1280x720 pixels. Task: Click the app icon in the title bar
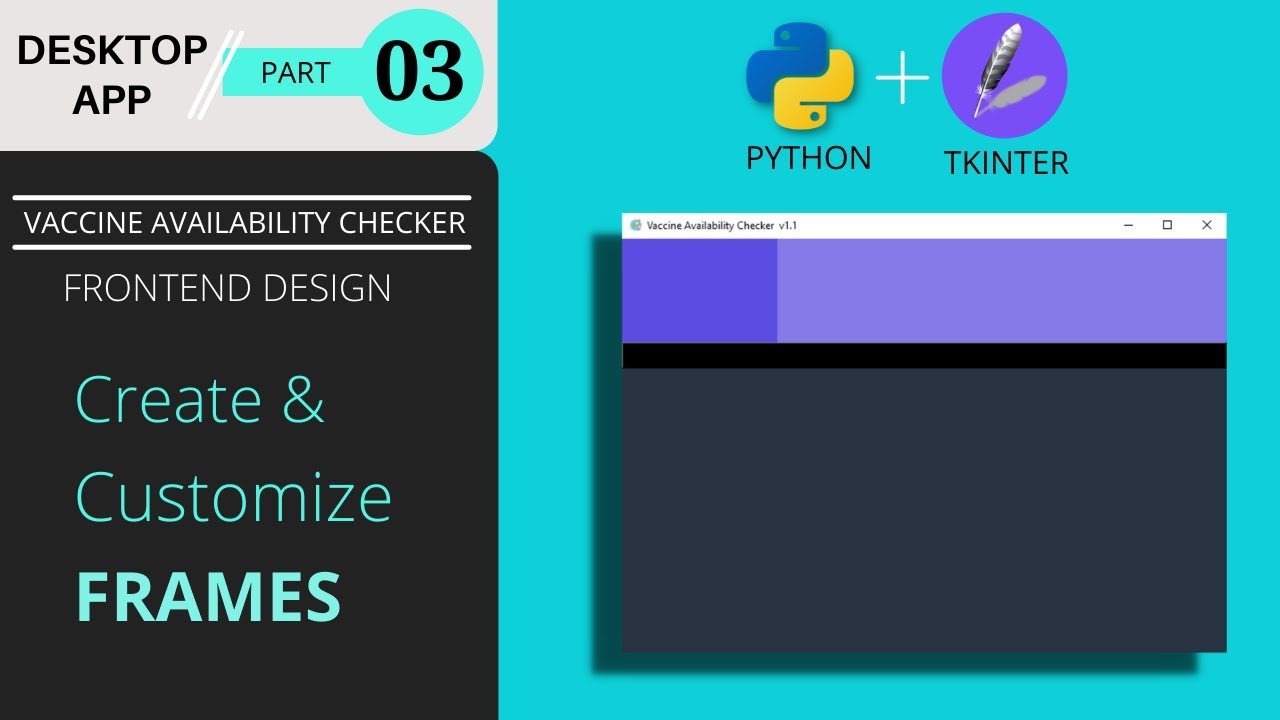pos(635,225)
